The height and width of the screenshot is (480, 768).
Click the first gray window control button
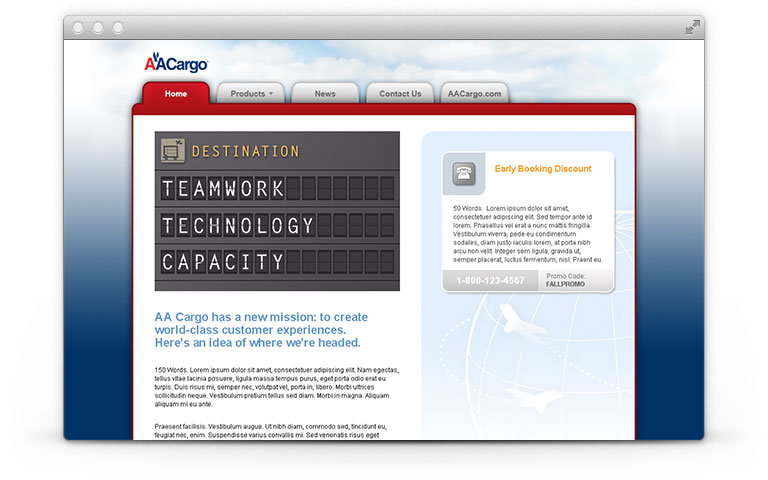tap(77, 27)
